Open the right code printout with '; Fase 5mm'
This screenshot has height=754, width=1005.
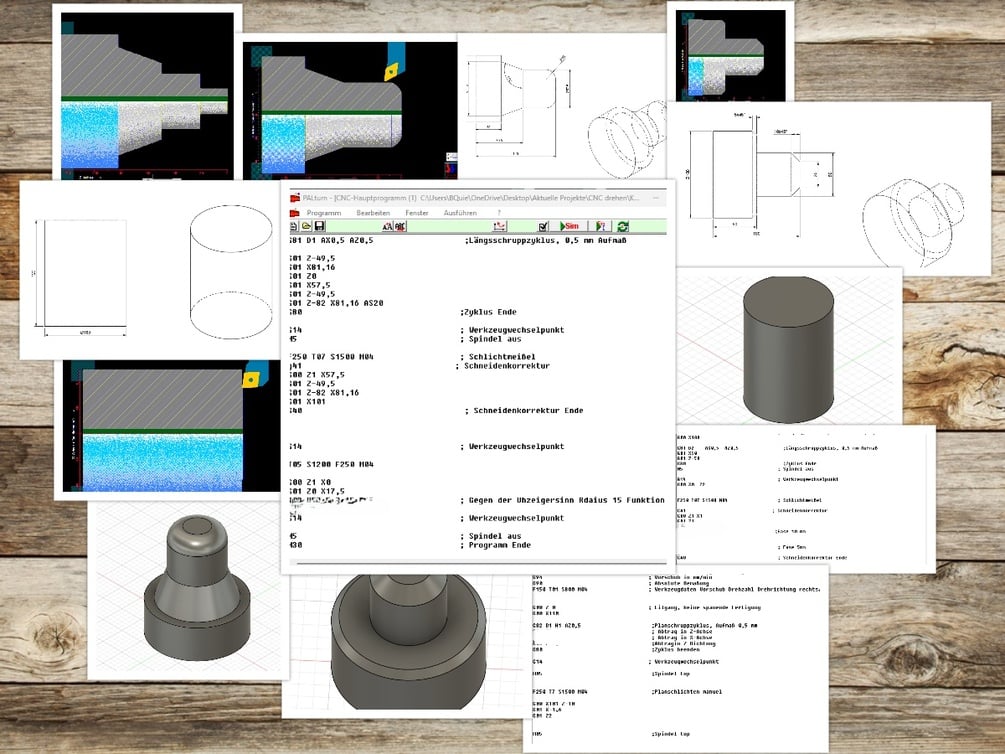806,499
